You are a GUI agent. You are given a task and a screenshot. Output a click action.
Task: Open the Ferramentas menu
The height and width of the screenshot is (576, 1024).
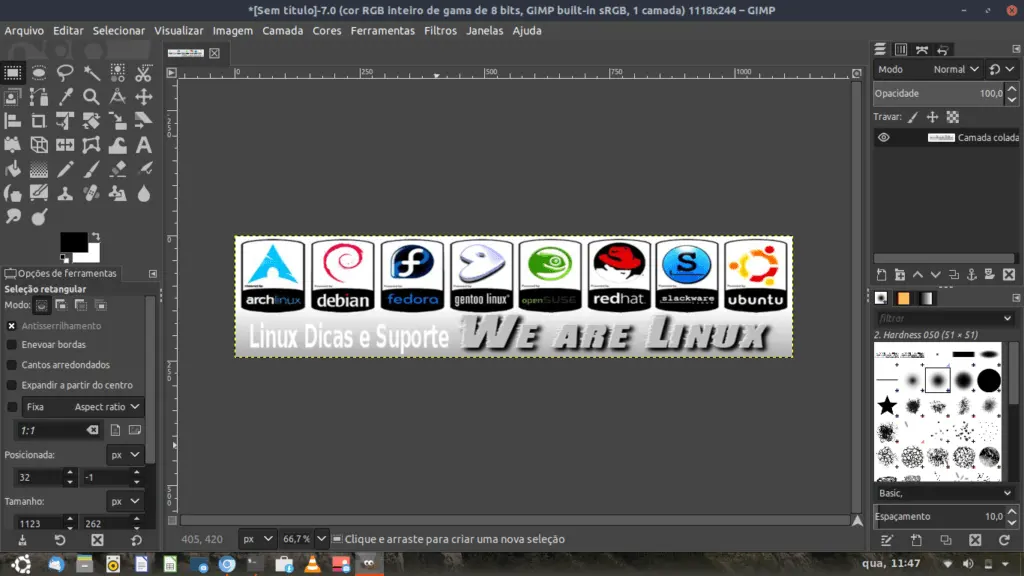coord(383,31)
